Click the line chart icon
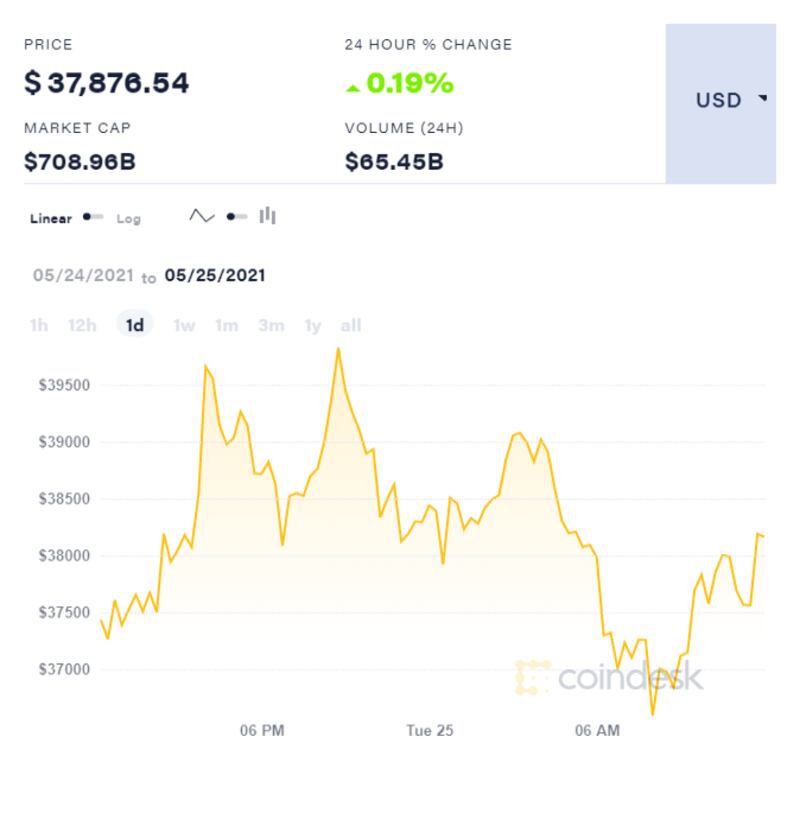This screenshot has width=800, height=826. [x=202, y=216]
